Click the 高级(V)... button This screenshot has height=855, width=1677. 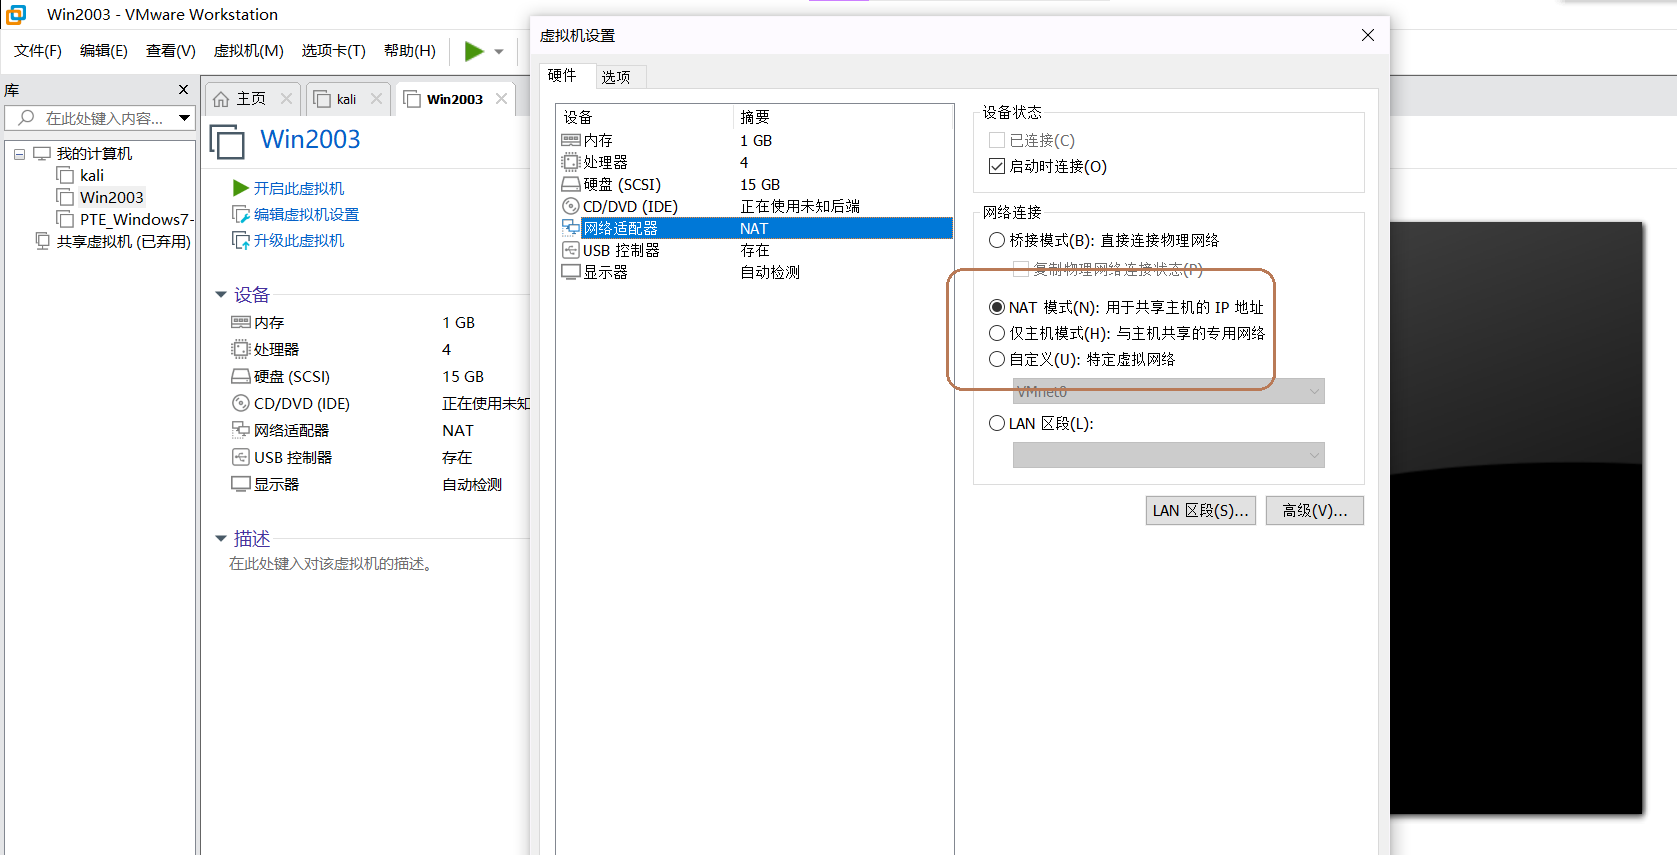[1315, 511]
